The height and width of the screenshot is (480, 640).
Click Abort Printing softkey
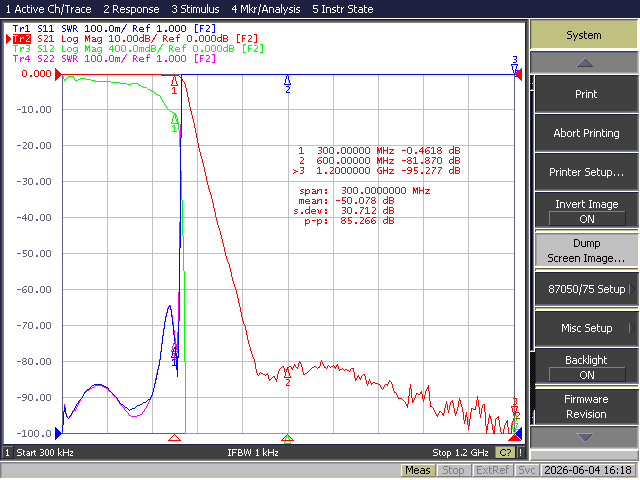[586, 133]
